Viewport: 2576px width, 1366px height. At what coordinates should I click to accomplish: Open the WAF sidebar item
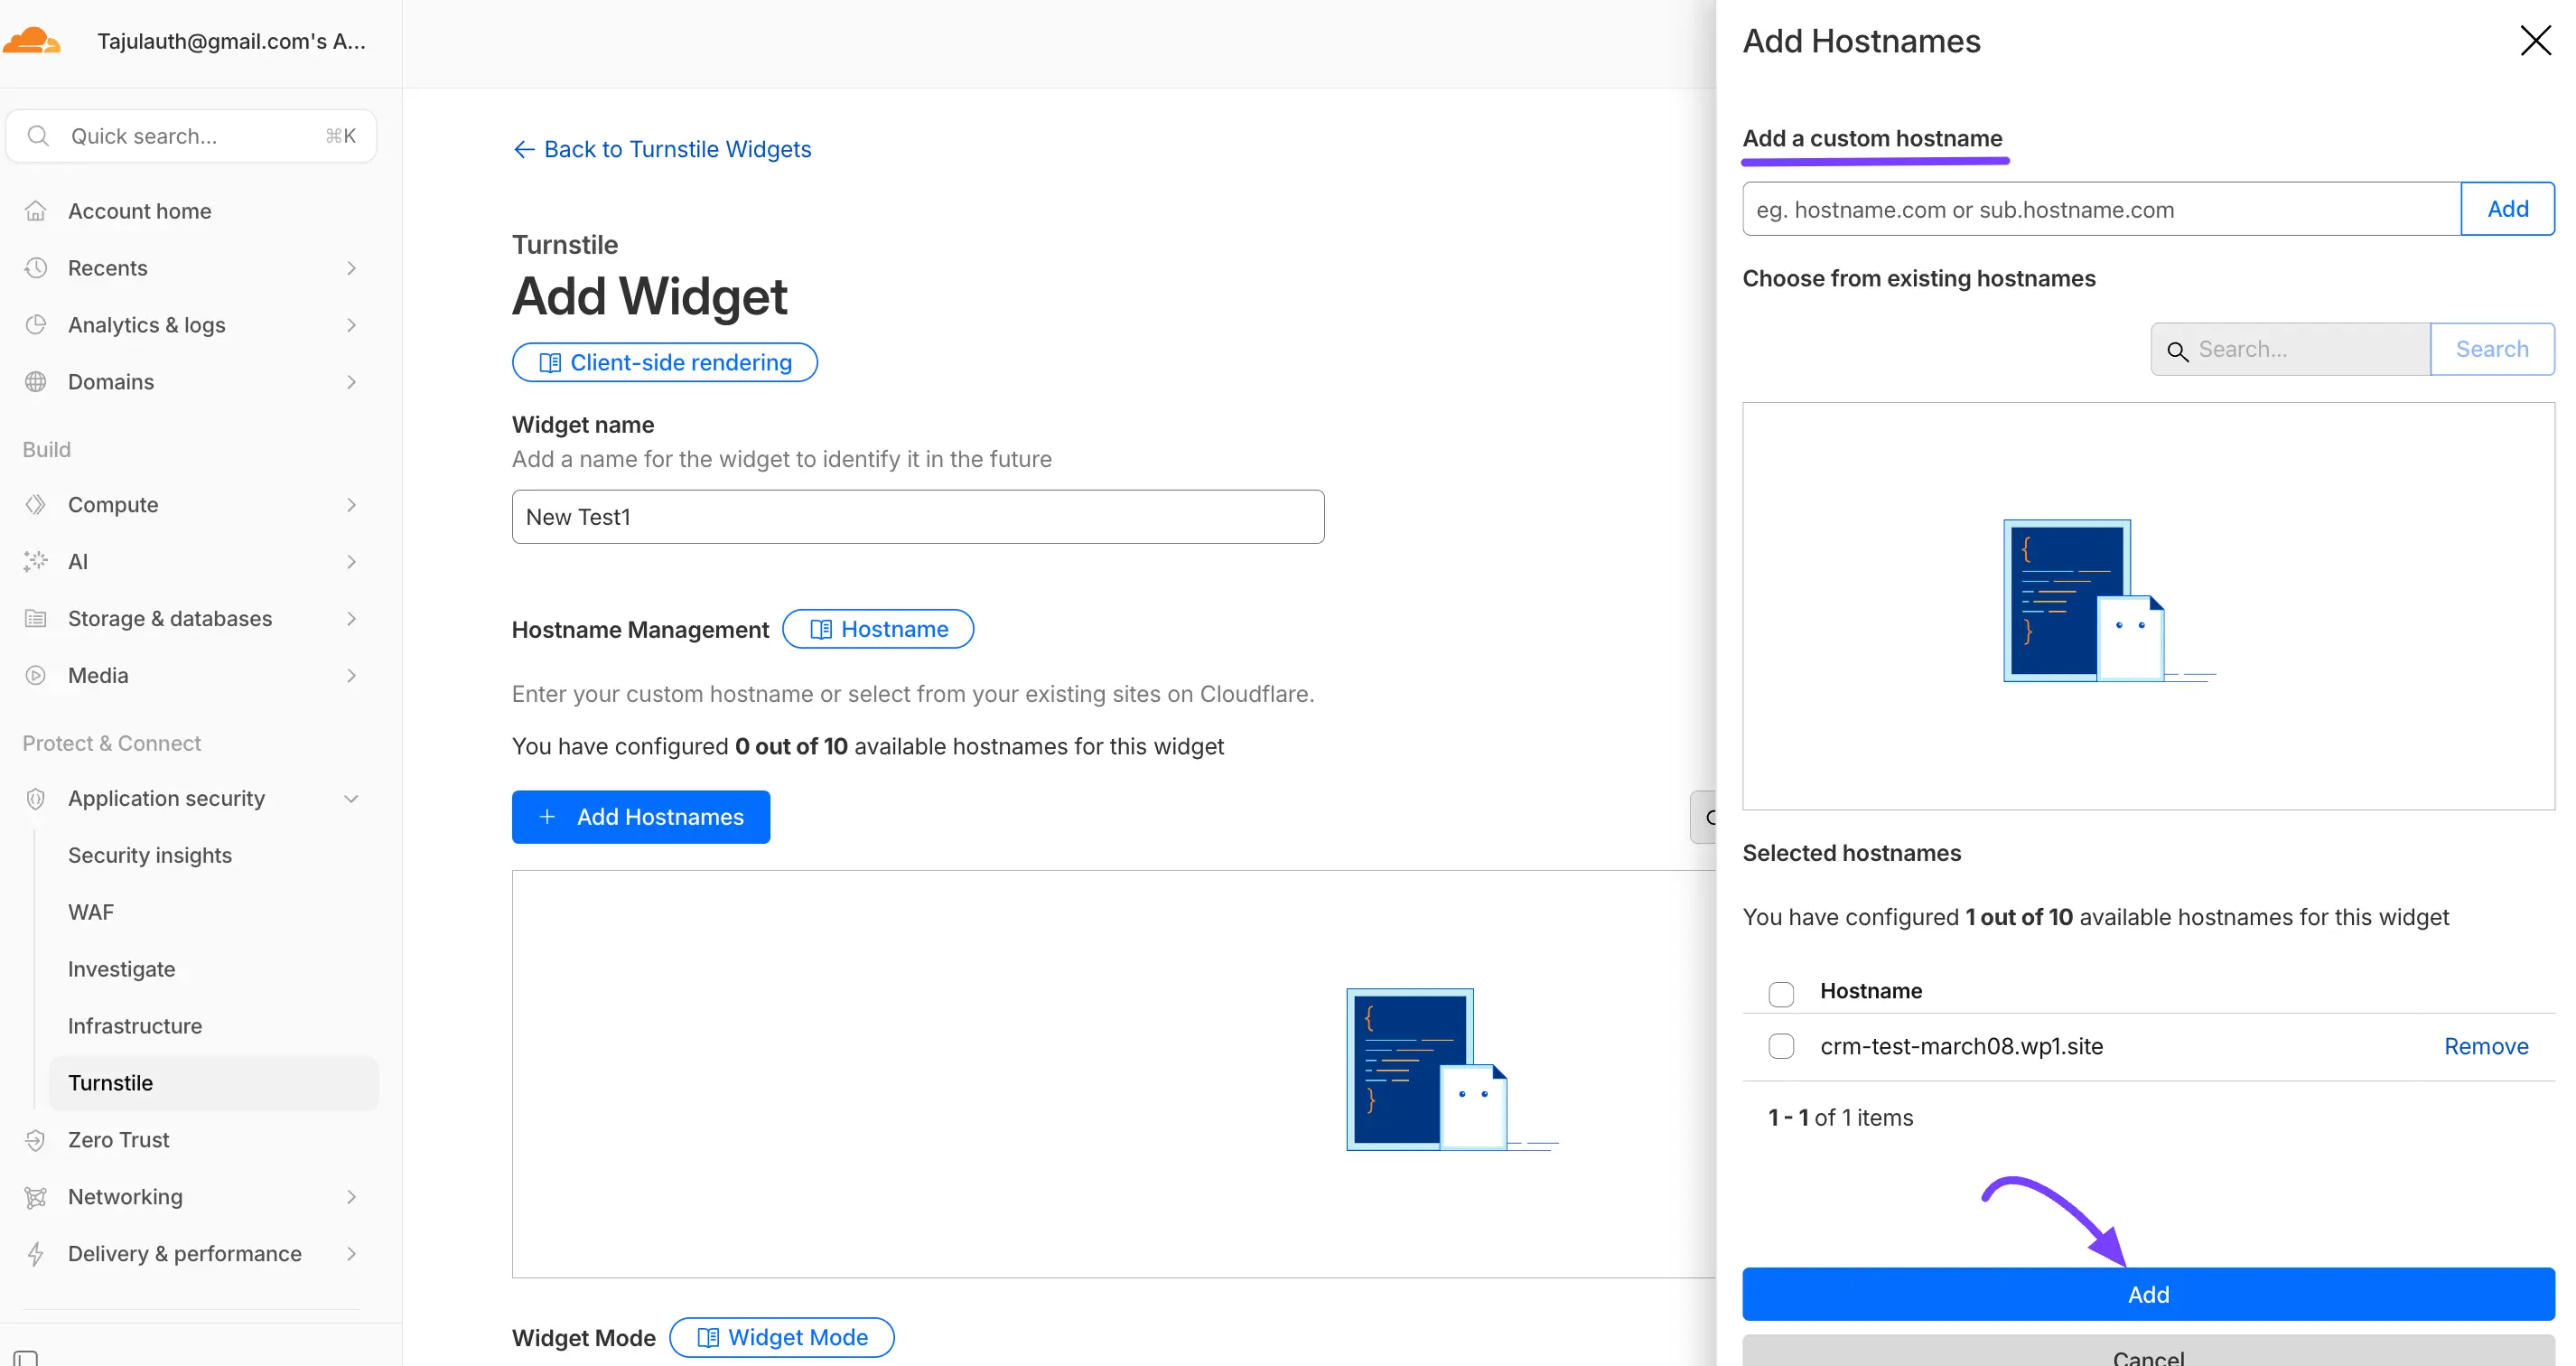91,912
